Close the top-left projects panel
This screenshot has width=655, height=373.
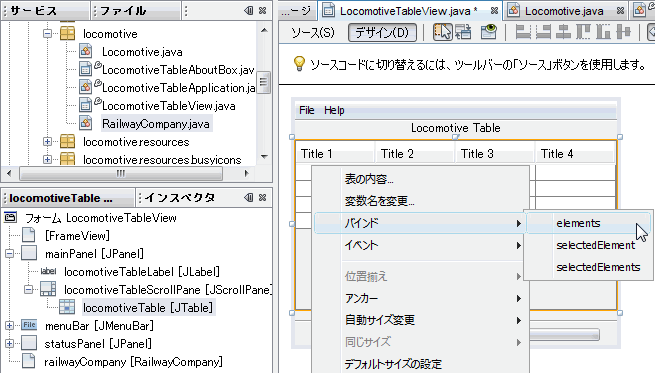click(x=262, y=10)
